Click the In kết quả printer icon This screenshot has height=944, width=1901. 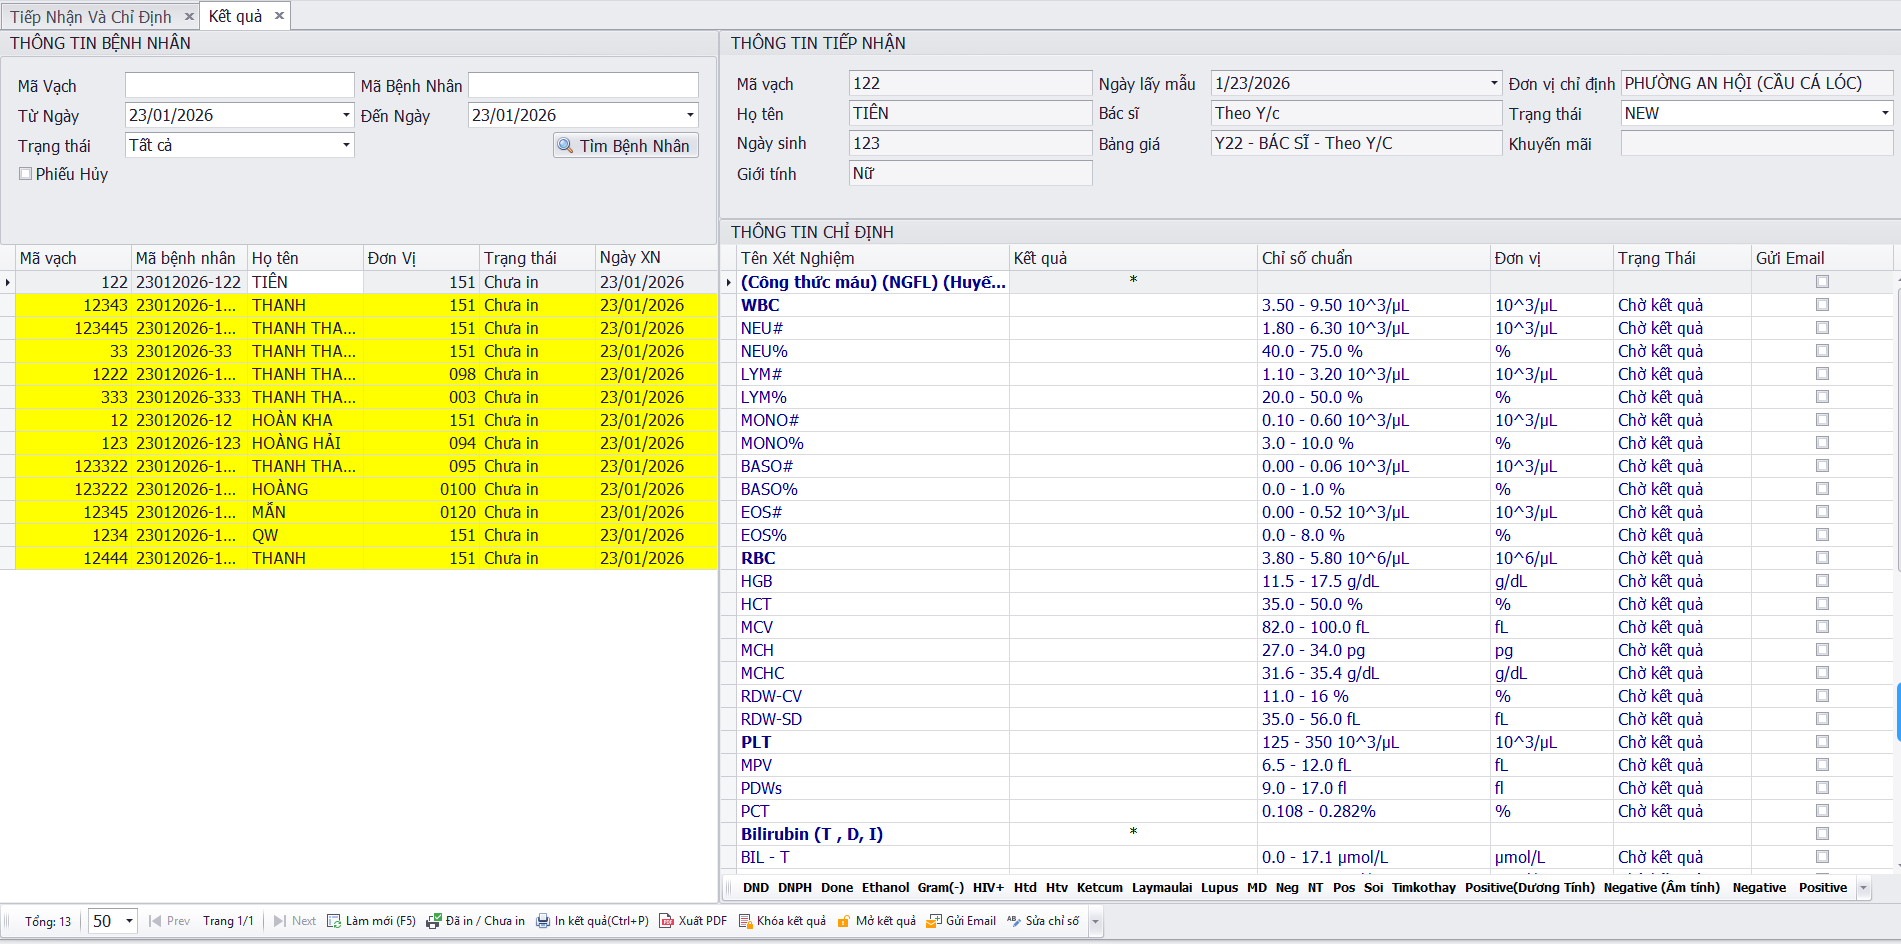pyautogui.click(x=543, y=921)
